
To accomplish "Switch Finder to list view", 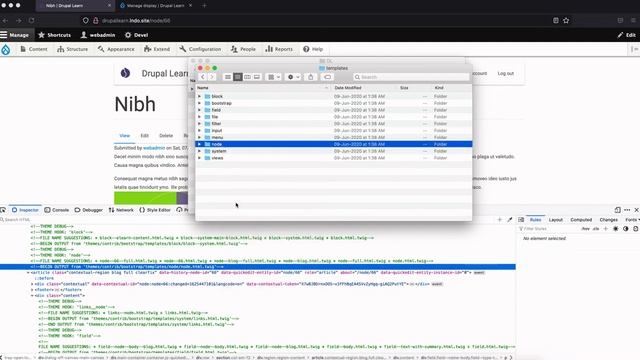I will pyautogui.click(x=238, y=77).
